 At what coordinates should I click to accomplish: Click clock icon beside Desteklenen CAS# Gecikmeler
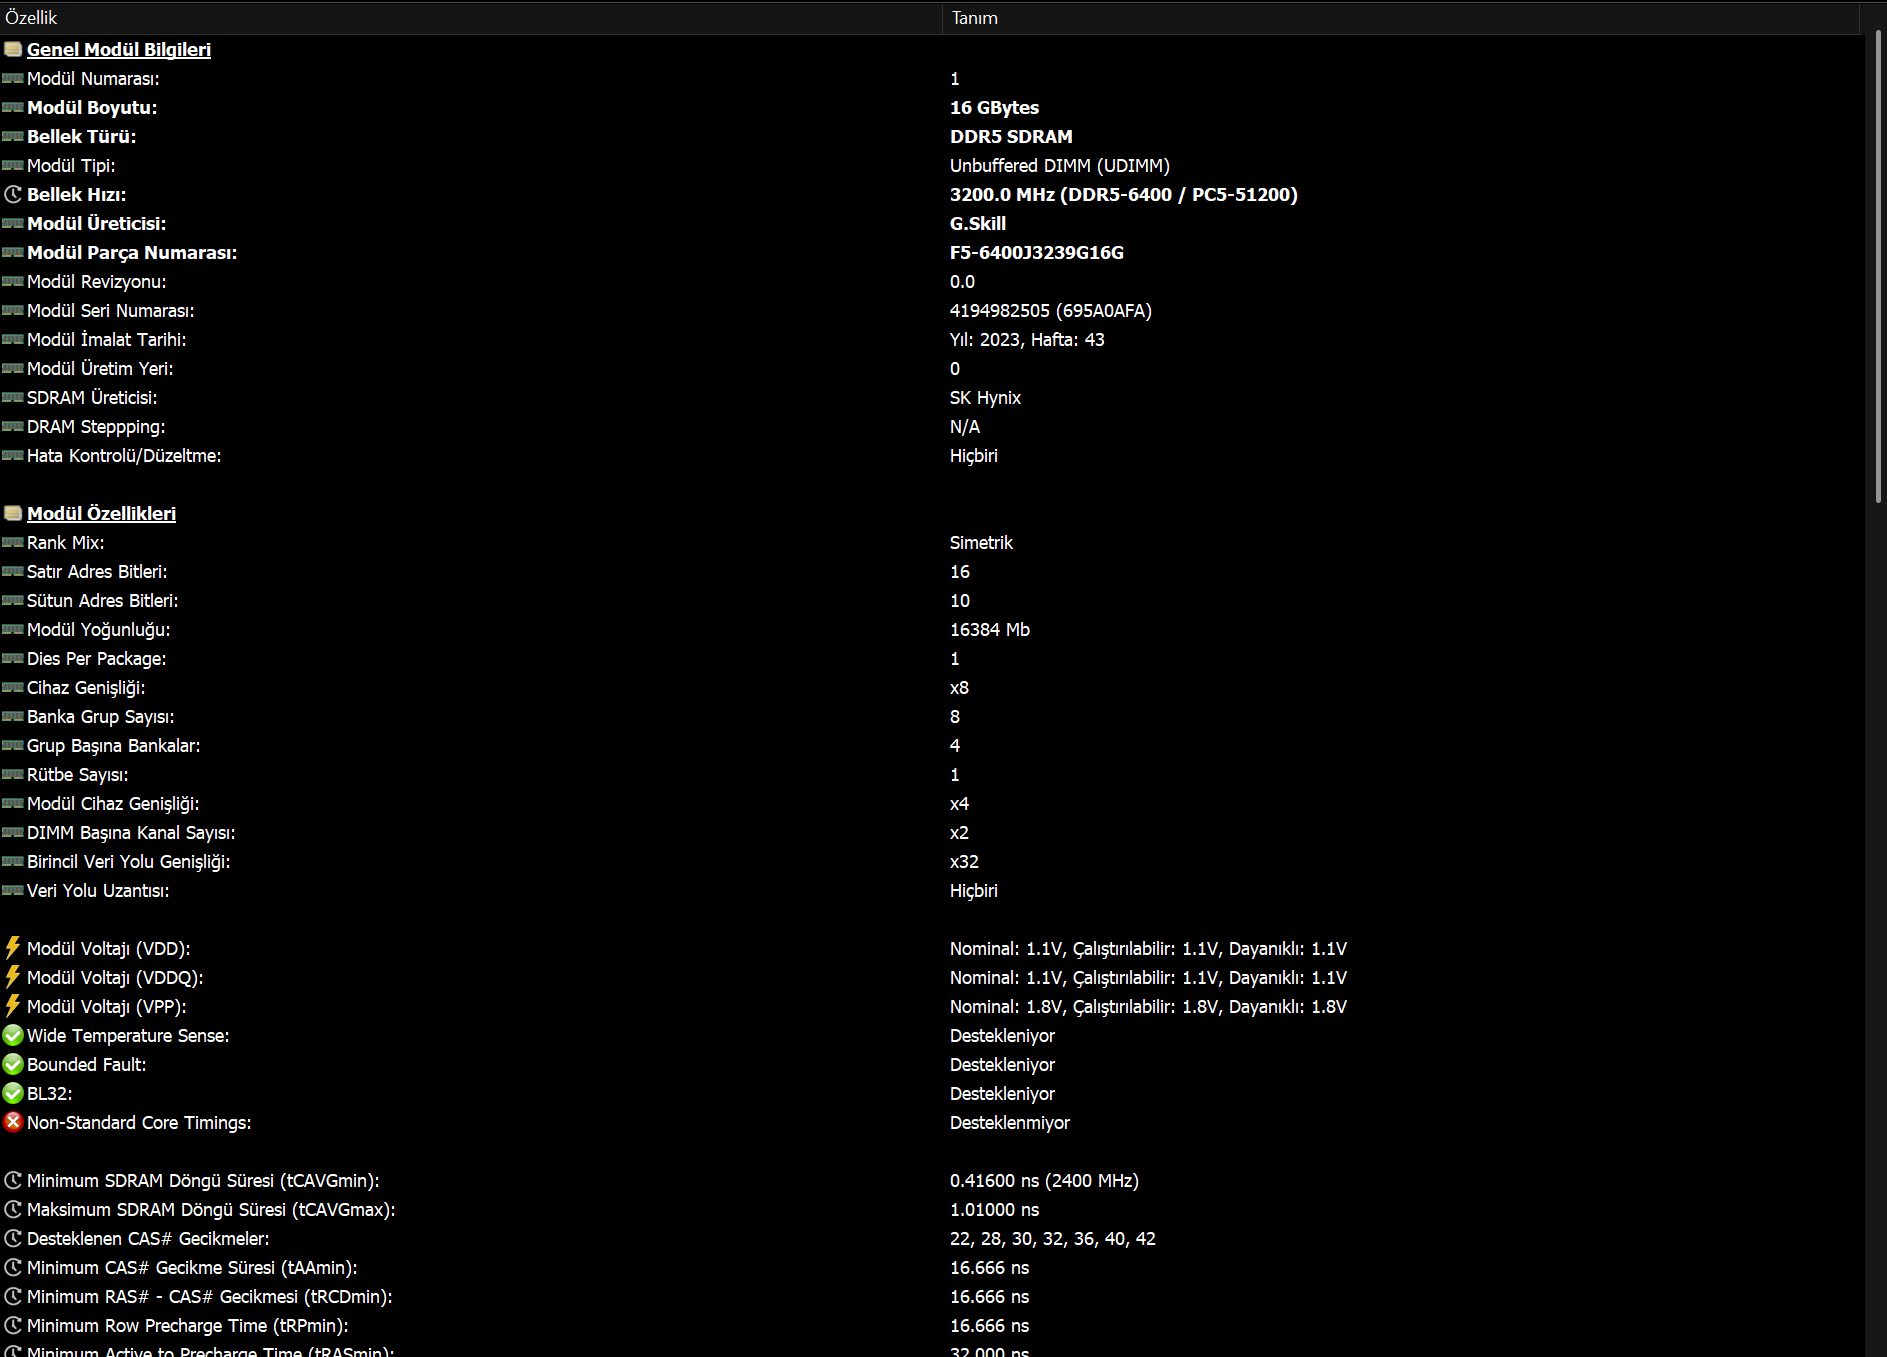click(x=13, y=1238)
